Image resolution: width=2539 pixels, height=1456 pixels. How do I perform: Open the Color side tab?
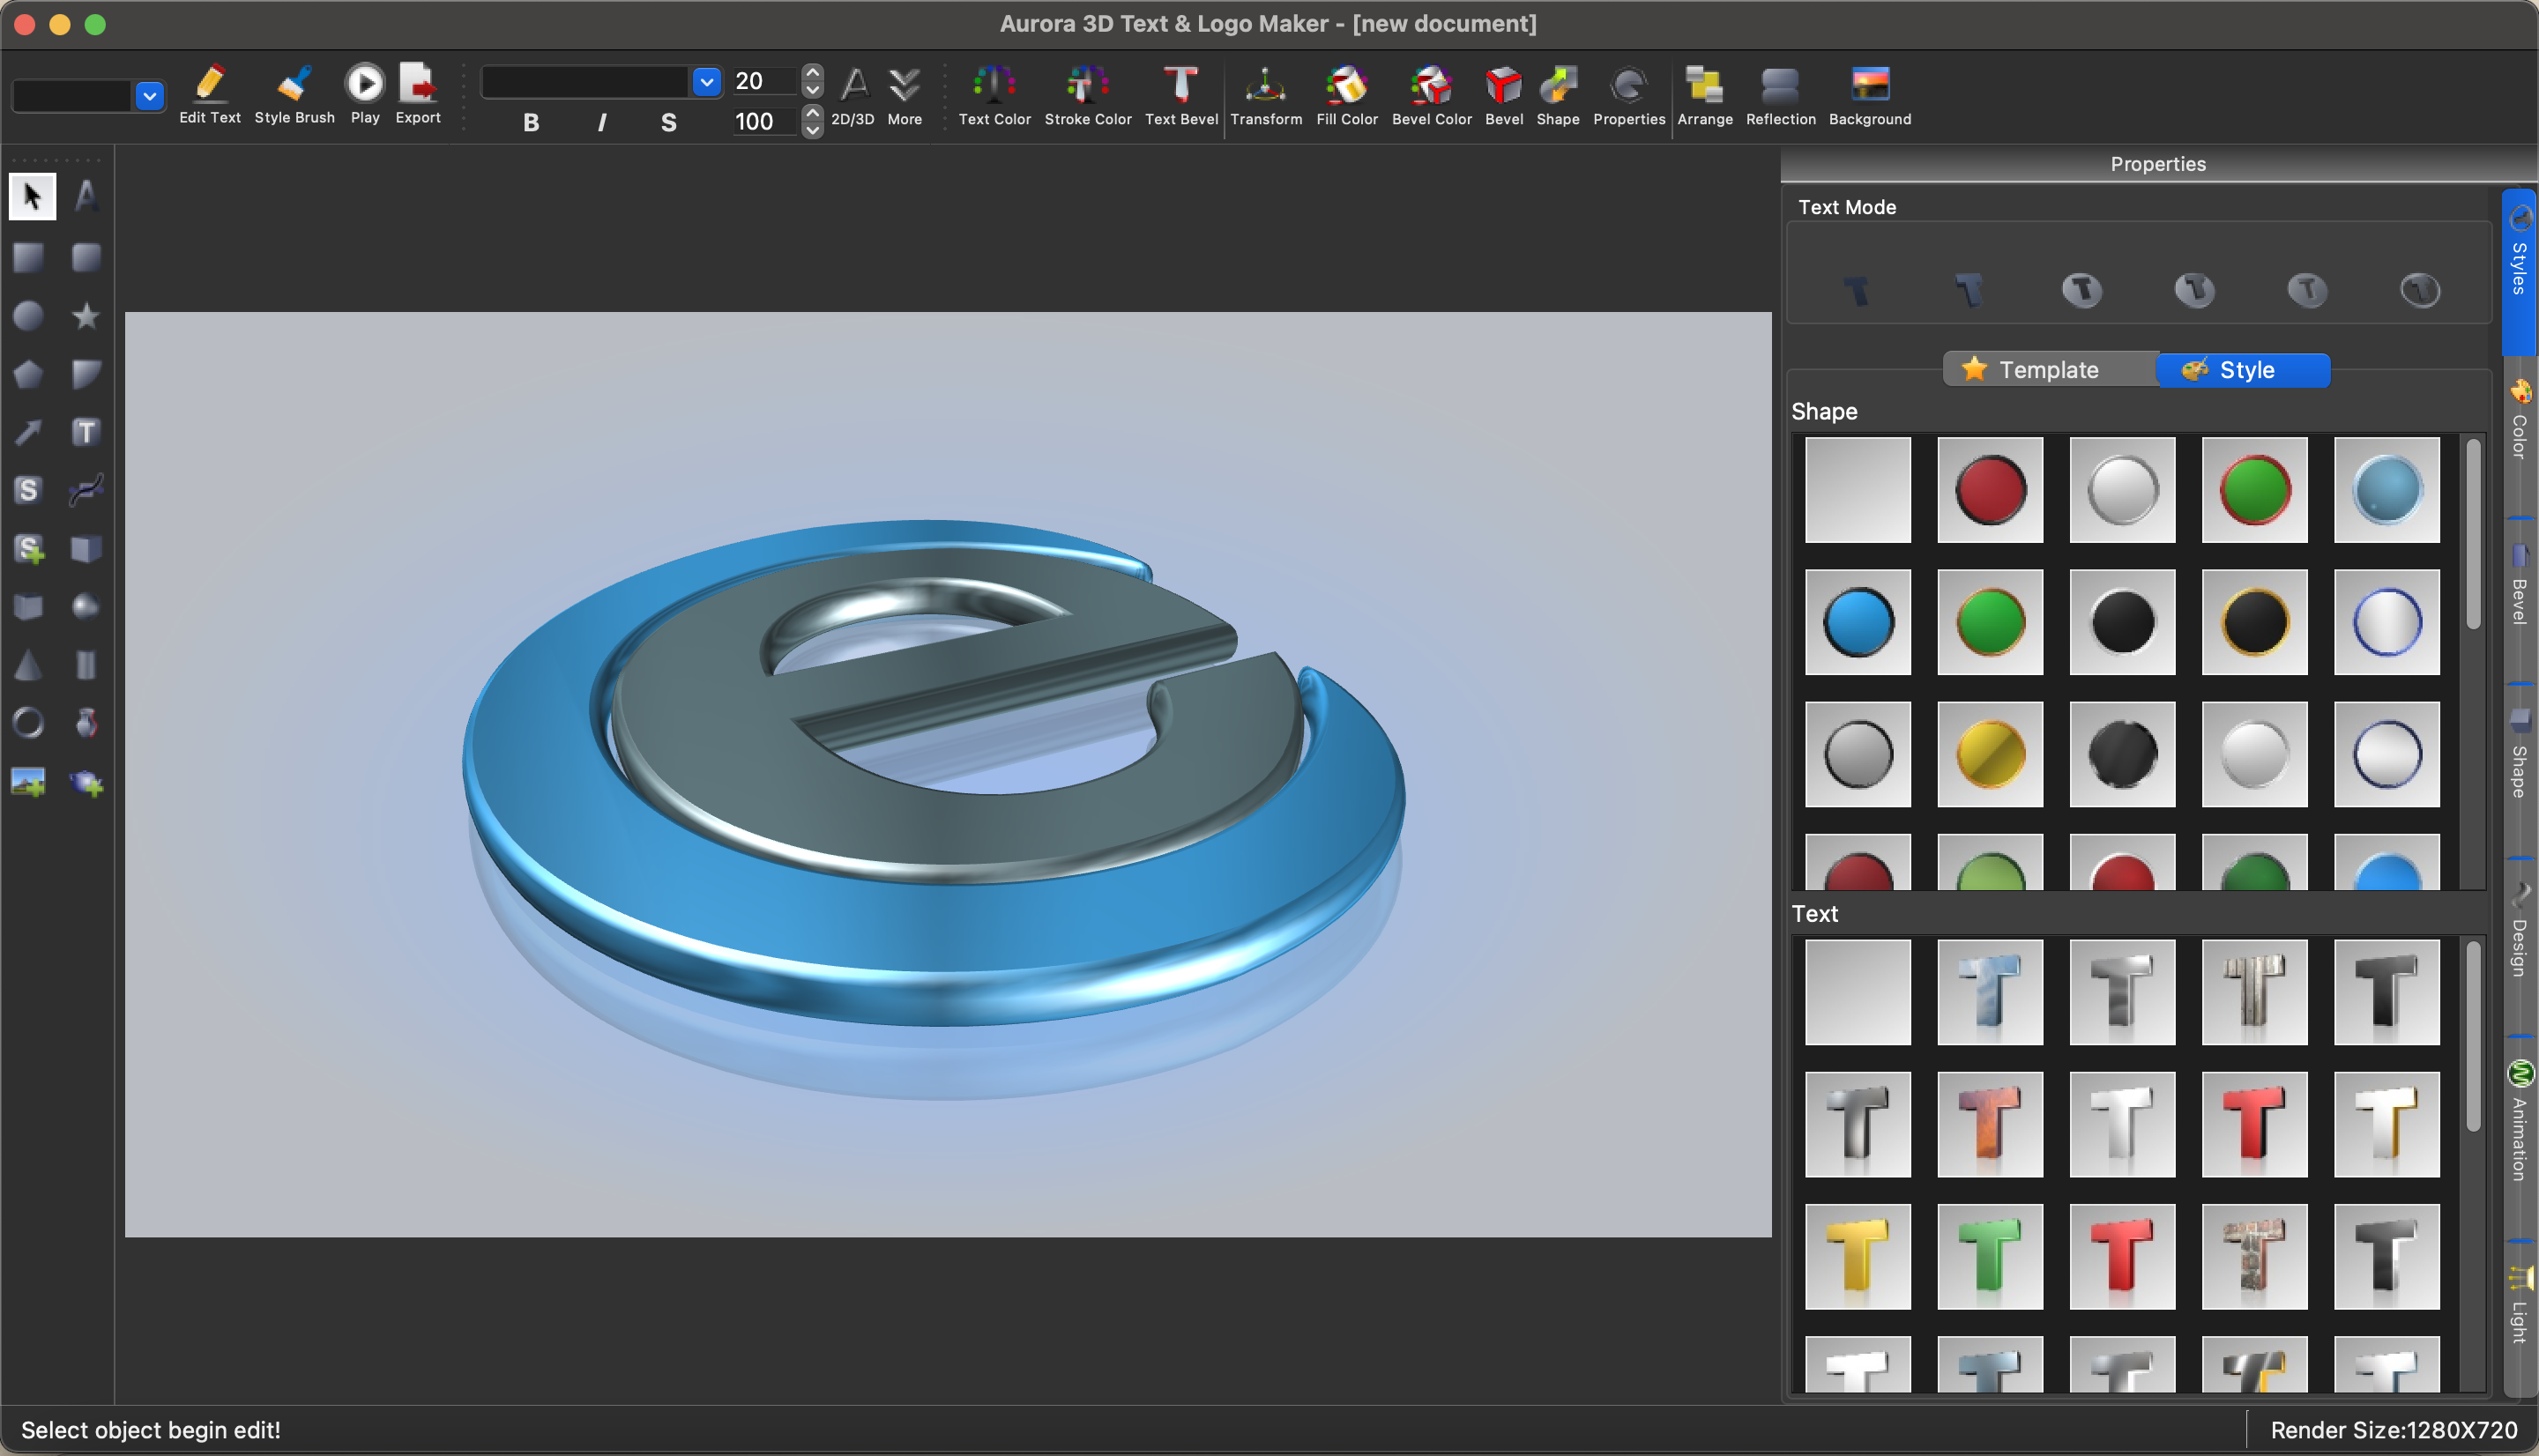2519,420
